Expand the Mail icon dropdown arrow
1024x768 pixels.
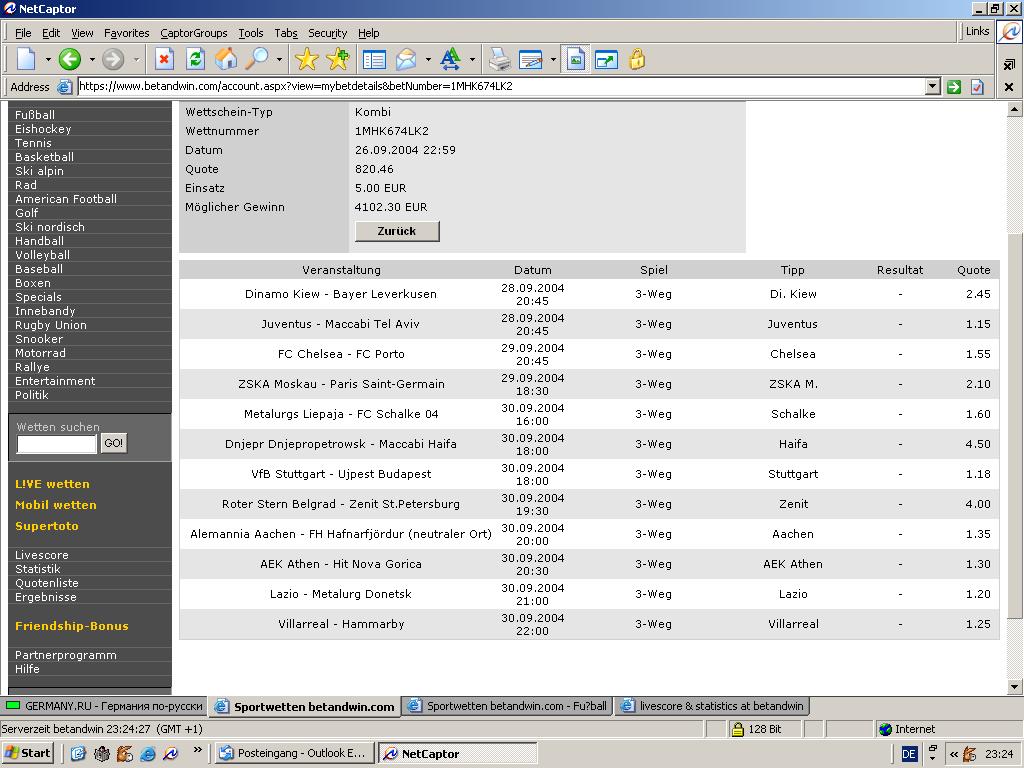(x=428, y=60)
